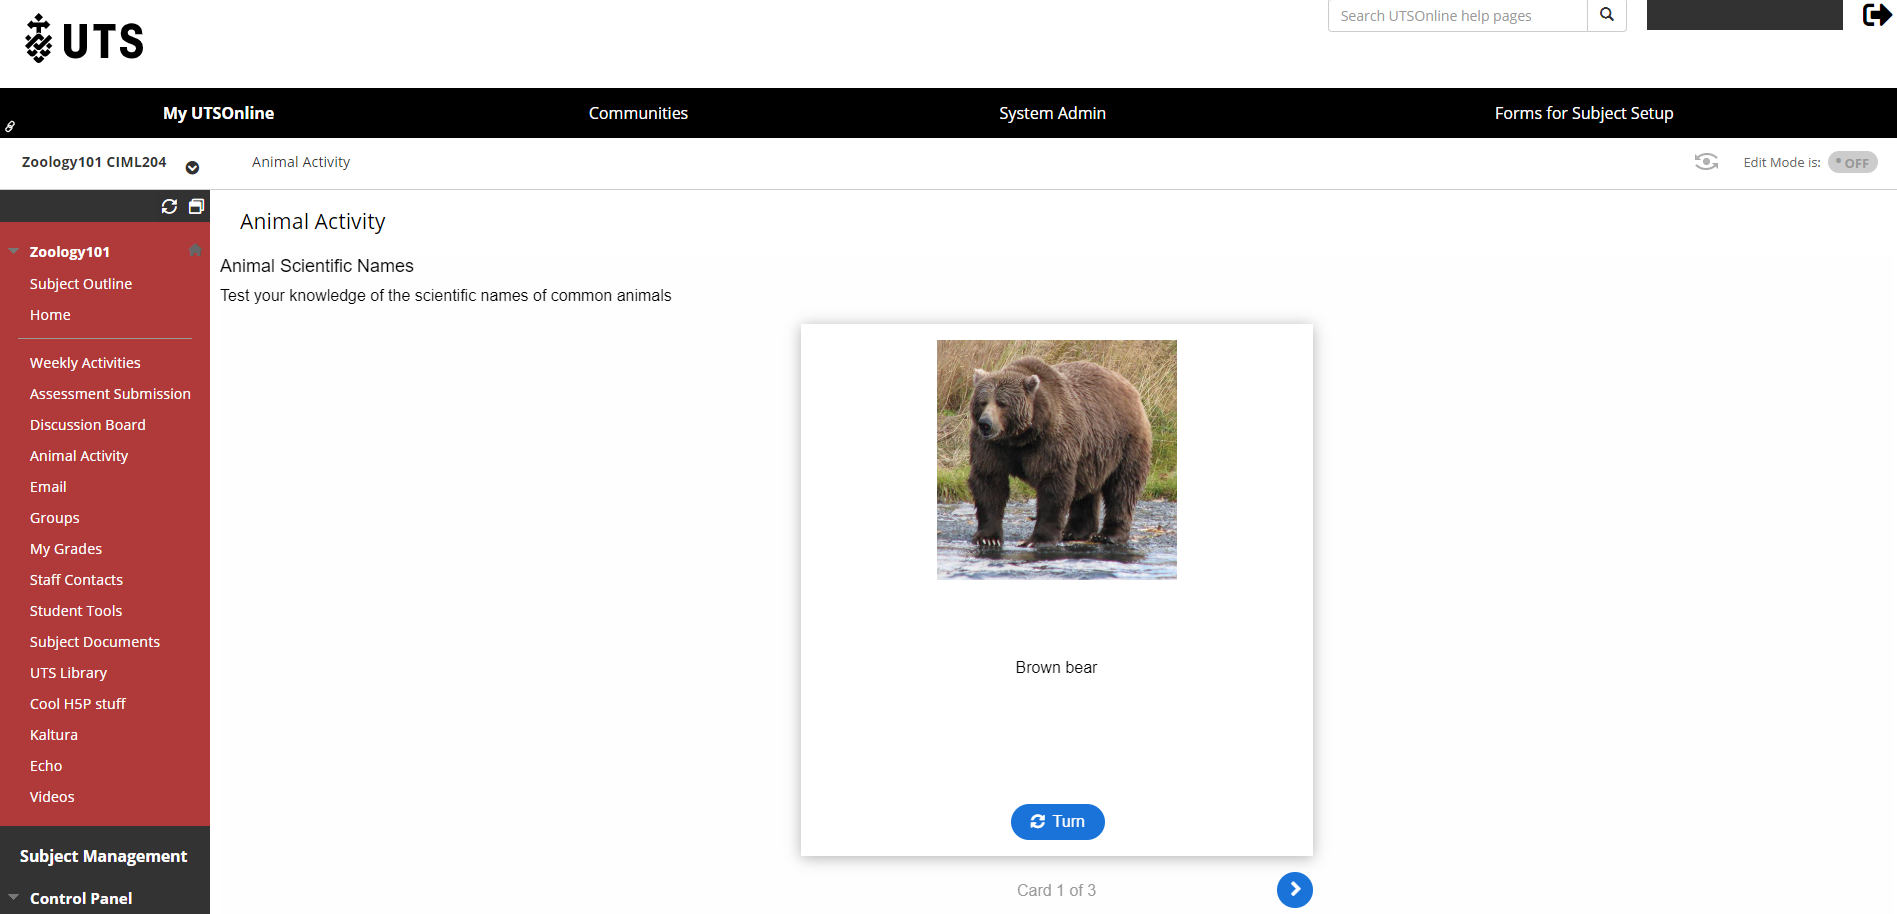Select Animal Activity in the sidebar
Viewport: 1897px width, 914px height.
[79, 456]
